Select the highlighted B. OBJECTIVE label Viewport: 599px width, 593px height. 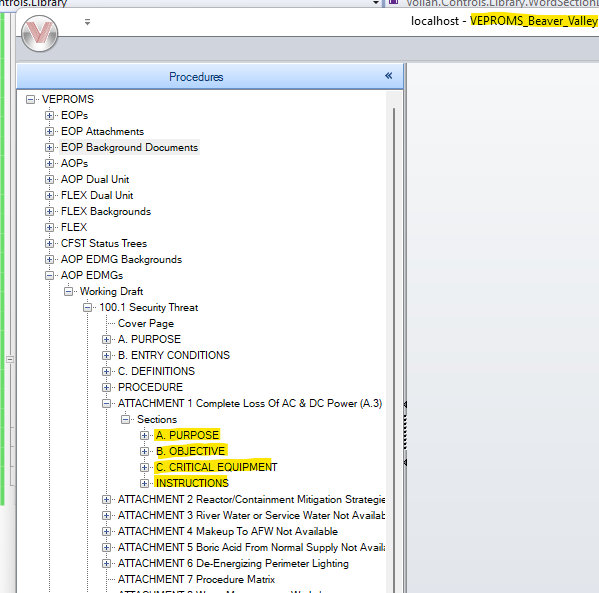click(x=191, y=451)
